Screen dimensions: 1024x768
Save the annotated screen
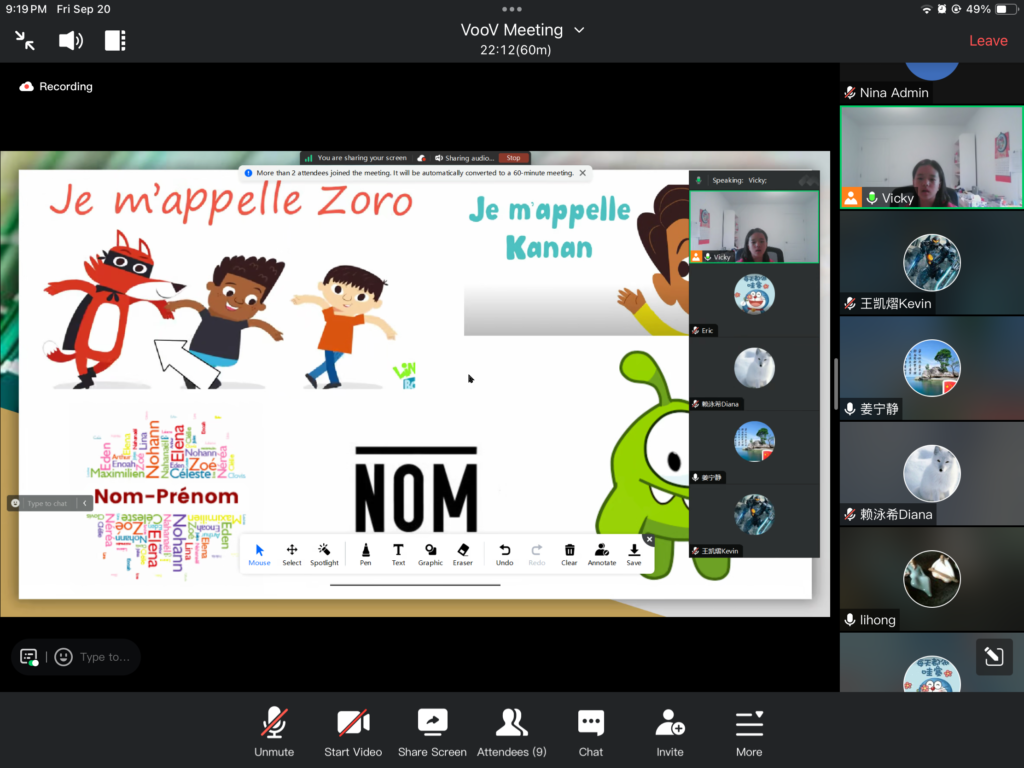(x=633, y=554)
